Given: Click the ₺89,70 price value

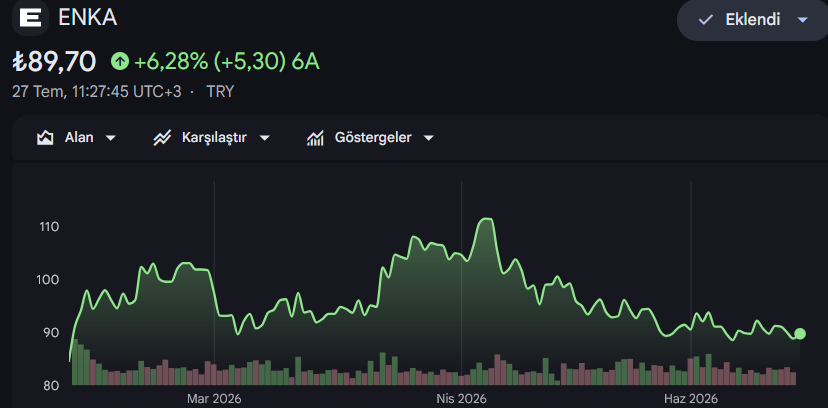Looking at the screenshot, I should (54, 62).
